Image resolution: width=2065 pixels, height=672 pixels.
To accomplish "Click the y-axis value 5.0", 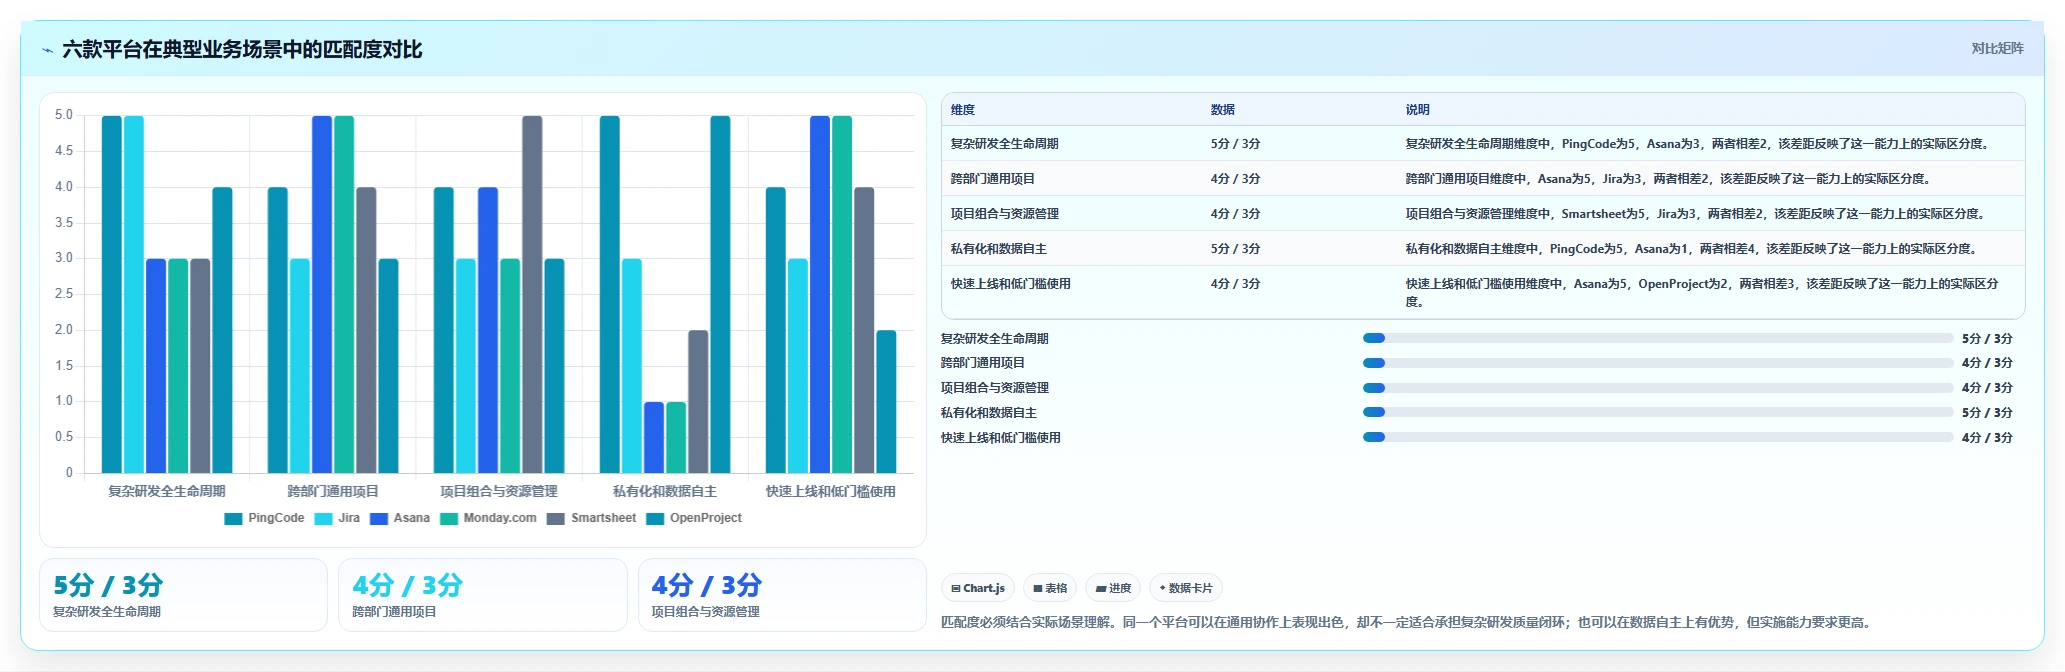I will coord(64,115).
